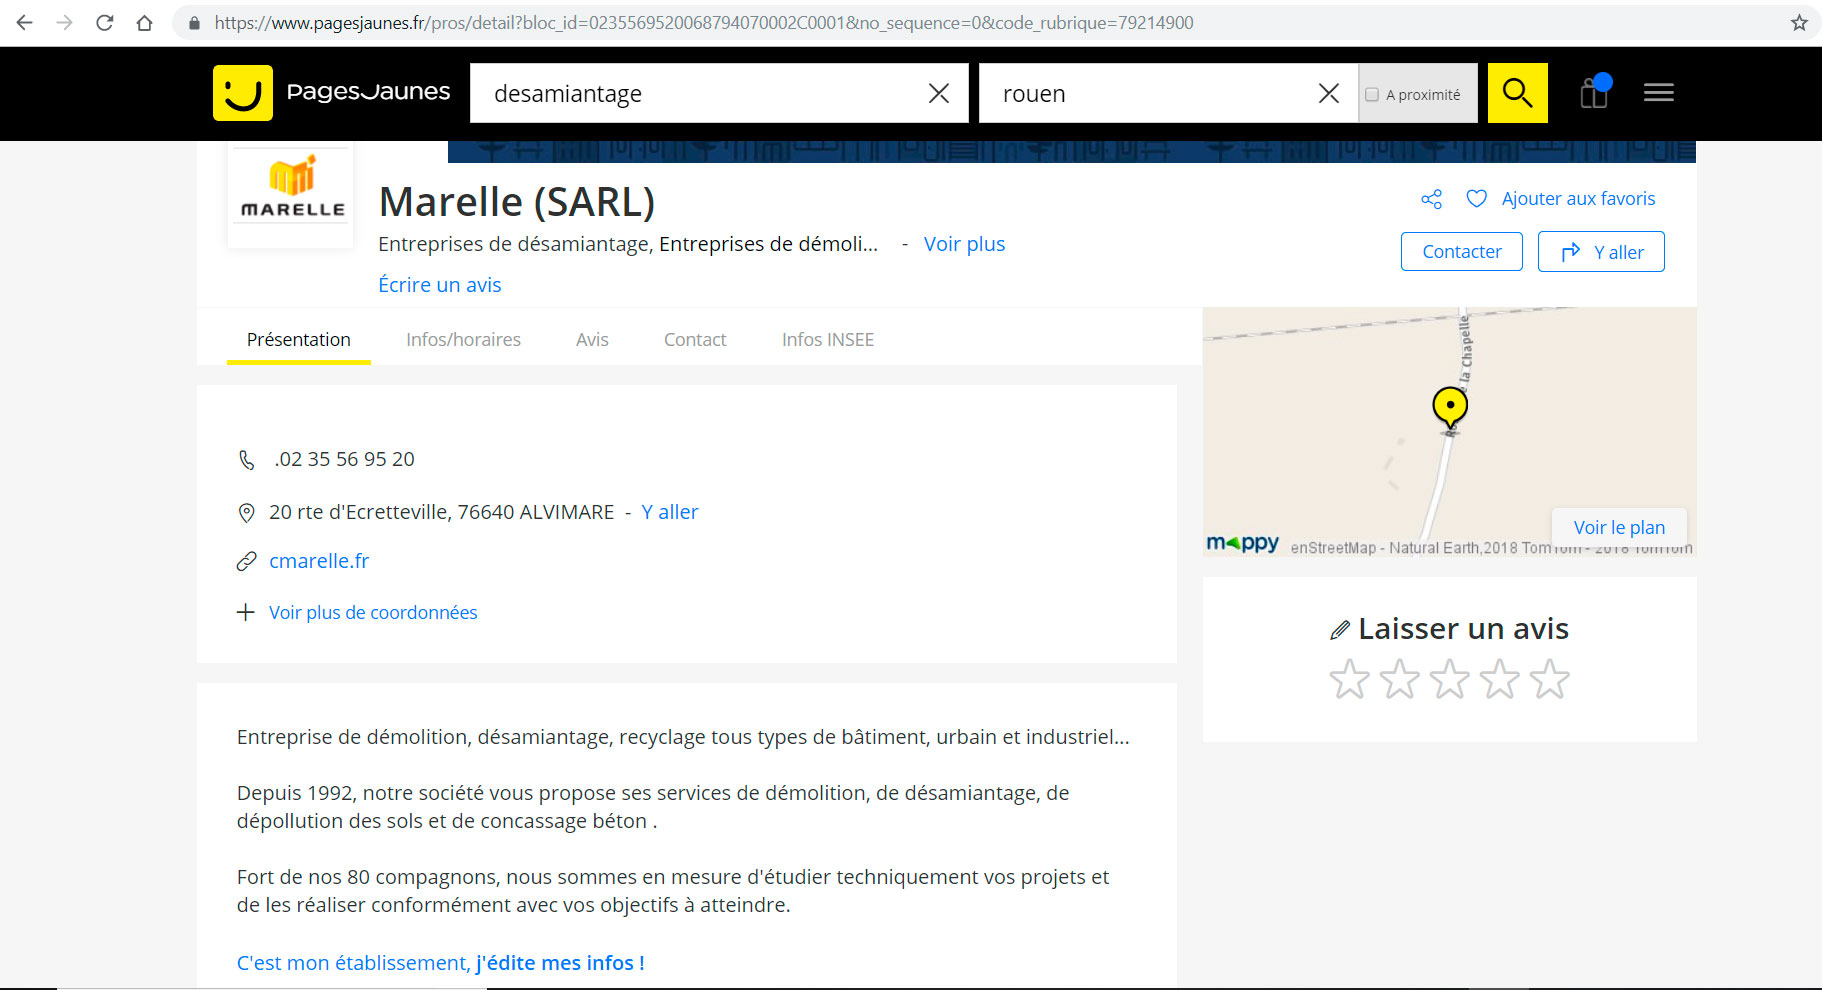Run search with the yellow magnifier button
The height and width of the screenshot is (990, 1822).
[1517, 93]
